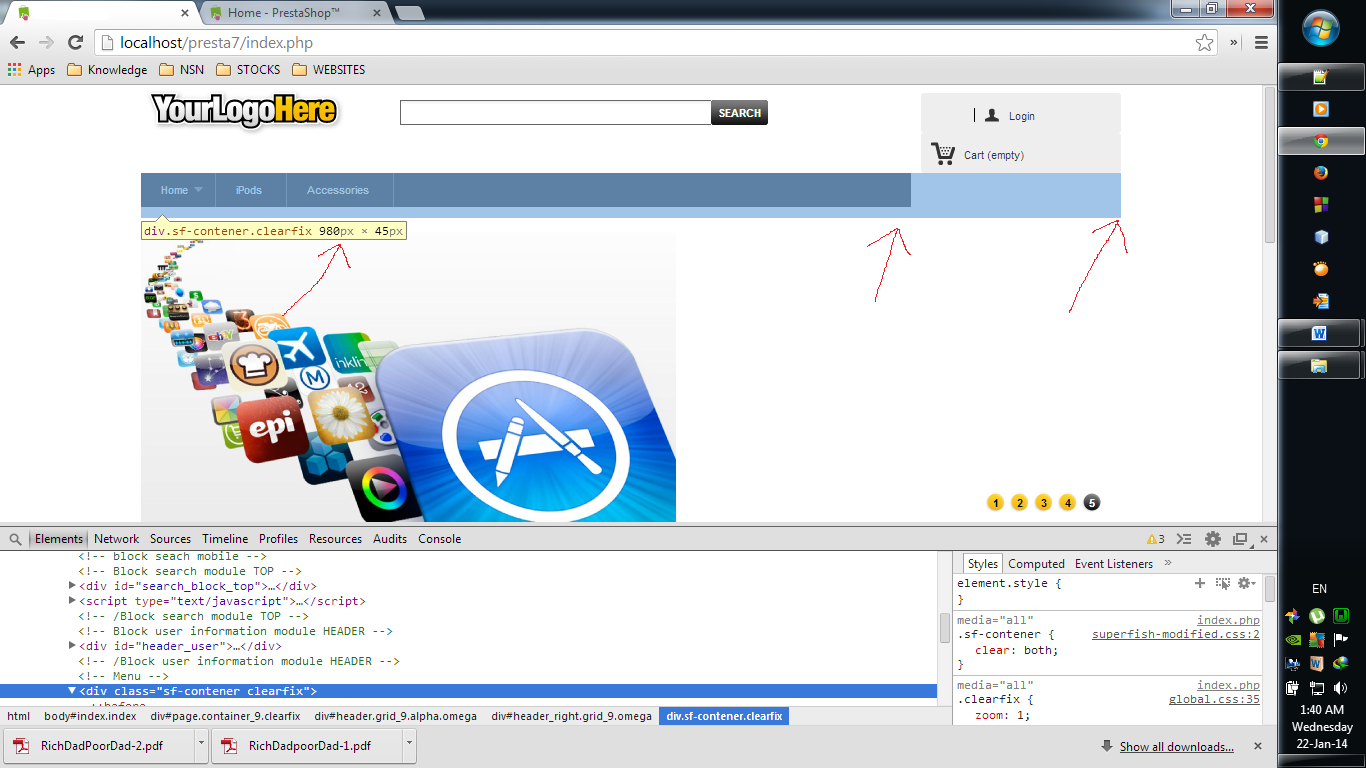1366x768 pixels.
Task: Open the iPods menu item
Action: [x=249, y=190]
